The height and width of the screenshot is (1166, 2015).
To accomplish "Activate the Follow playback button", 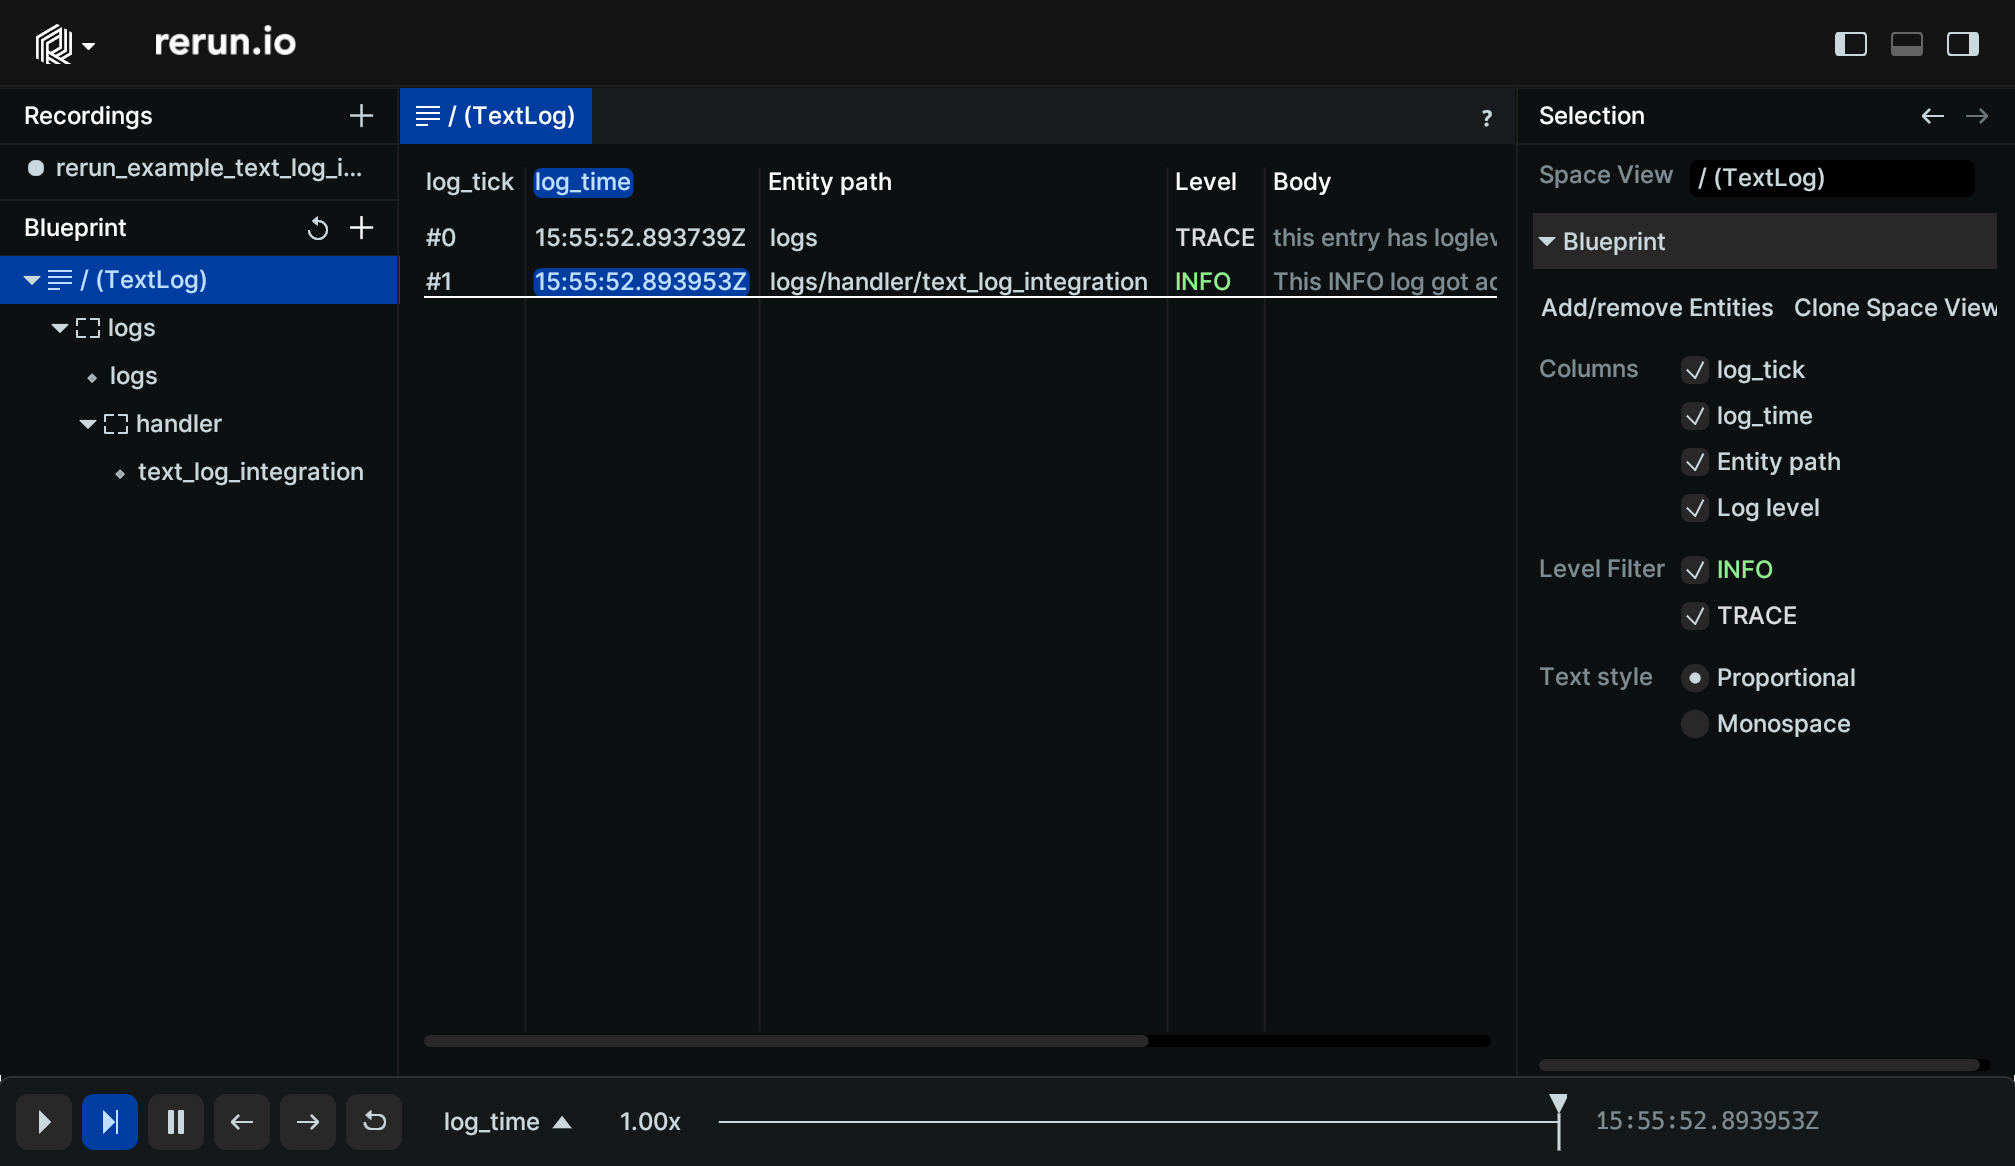I will point(110,1122).
